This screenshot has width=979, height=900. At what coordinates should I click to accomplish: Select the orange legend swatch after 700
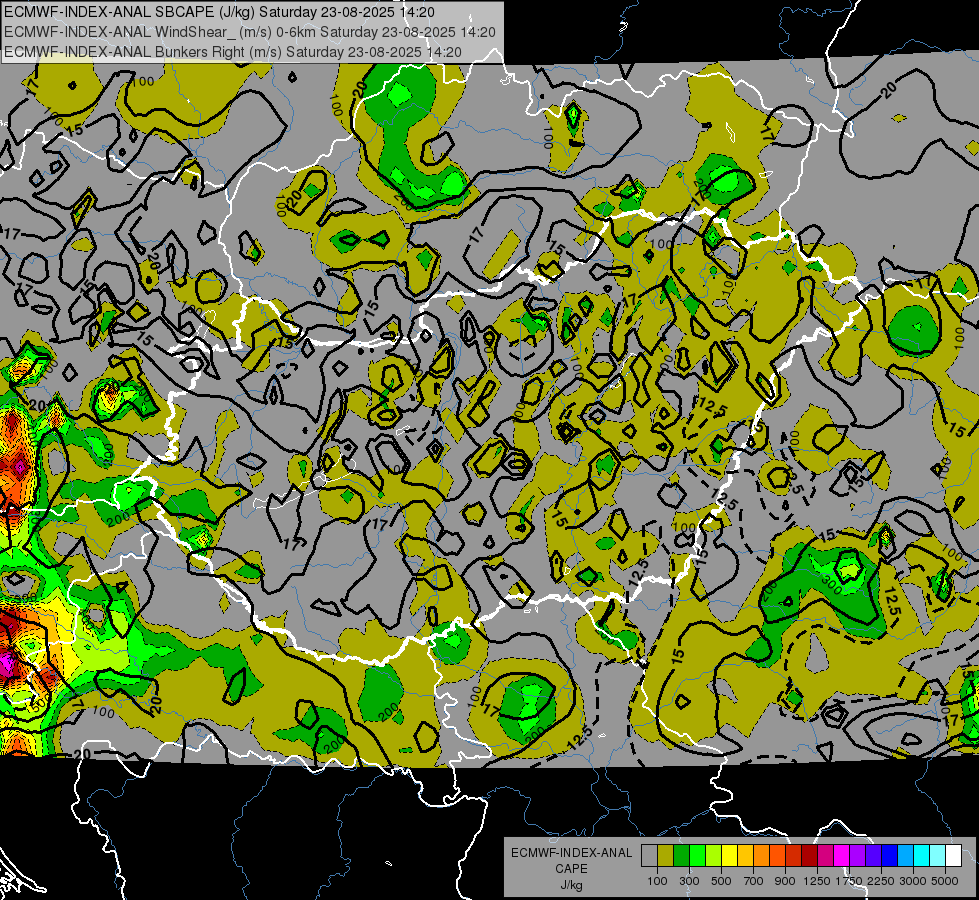(761, 855)
